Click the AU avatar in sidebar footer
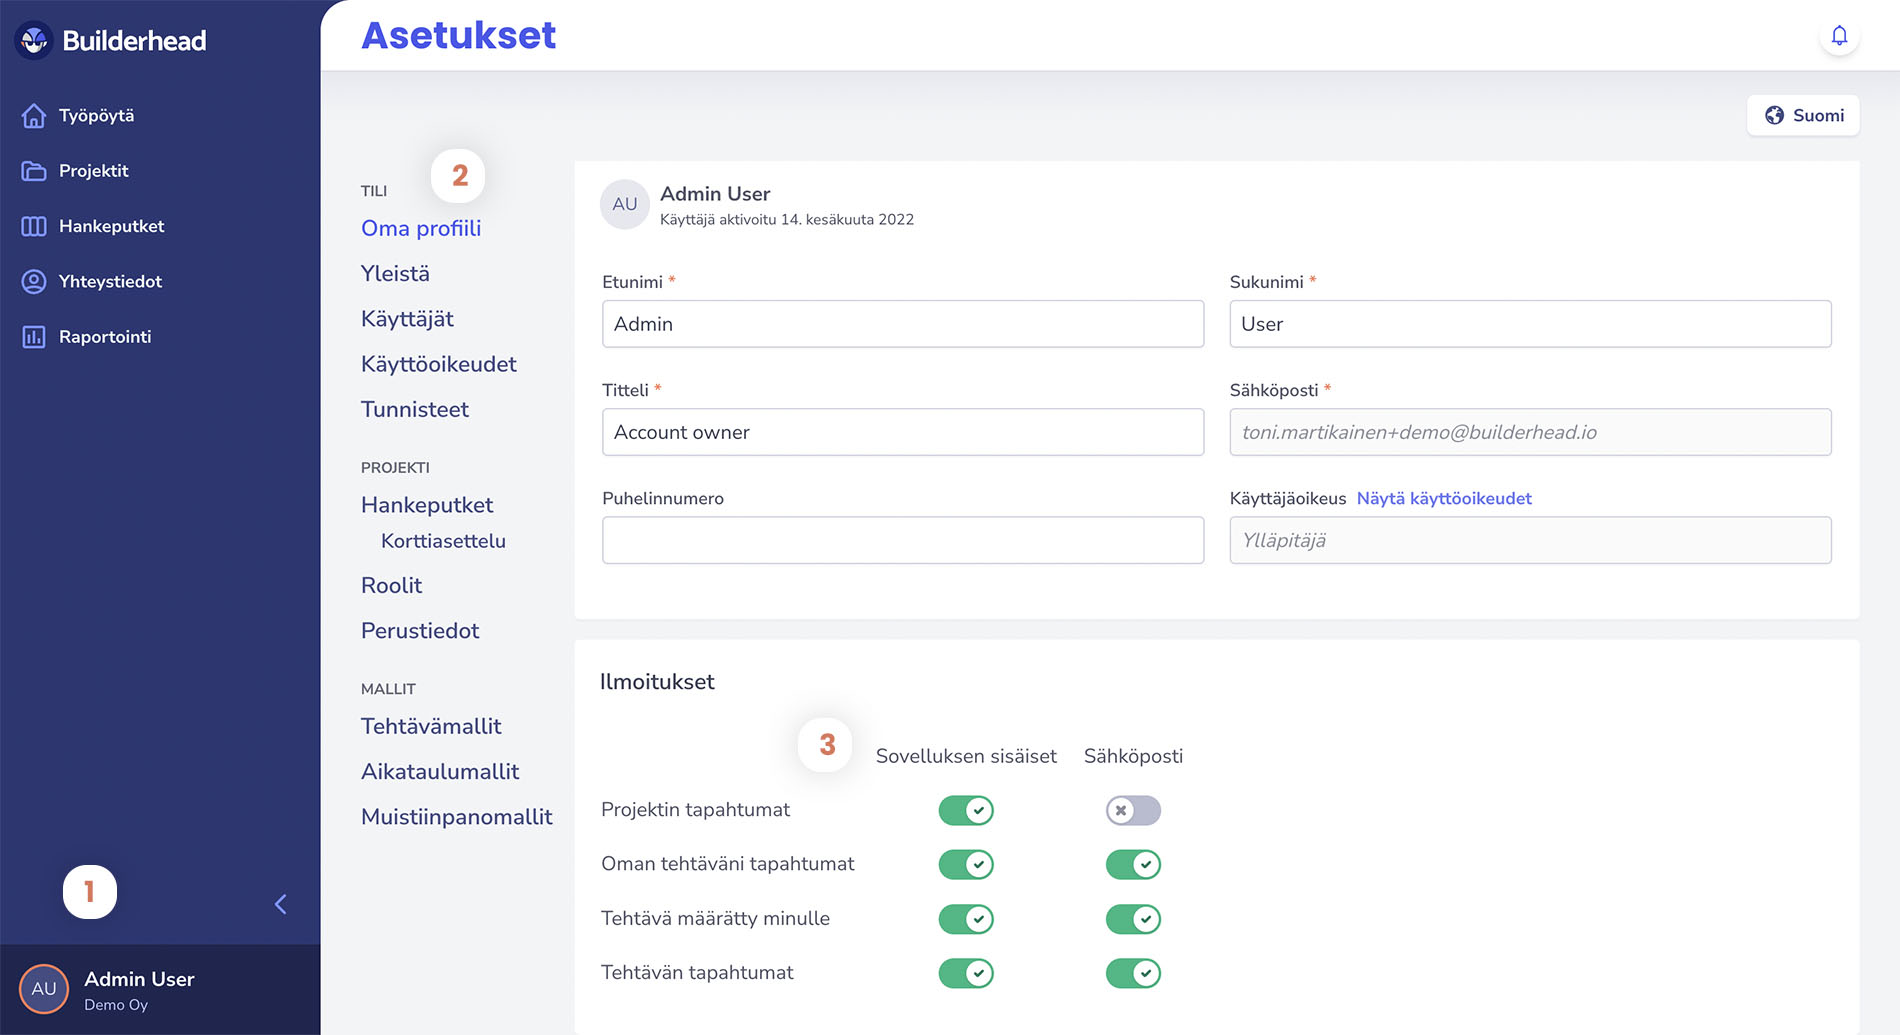Viewport: 1900px width, 1035px height. click(x=44, y=989)
